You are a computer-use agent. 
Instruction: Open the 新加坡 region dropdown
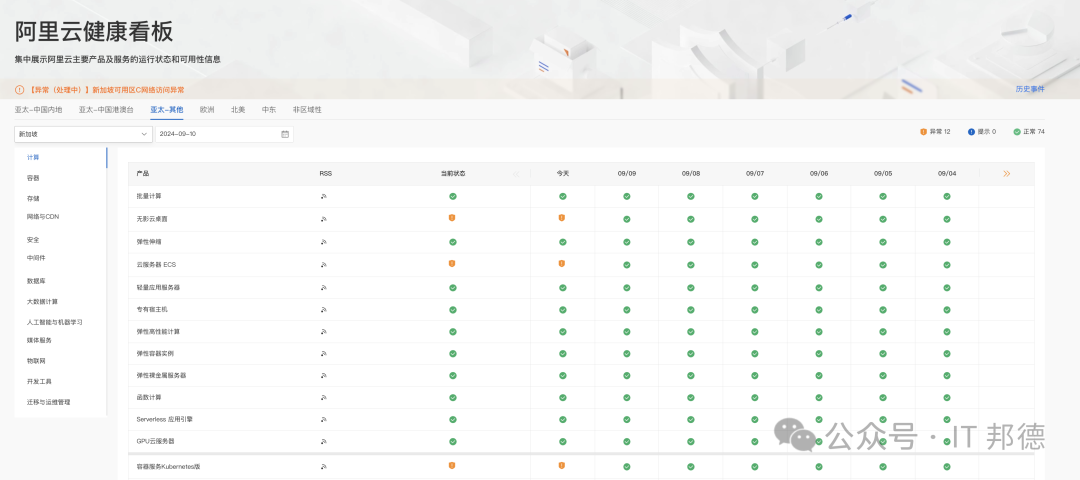(x=83, y=134)
